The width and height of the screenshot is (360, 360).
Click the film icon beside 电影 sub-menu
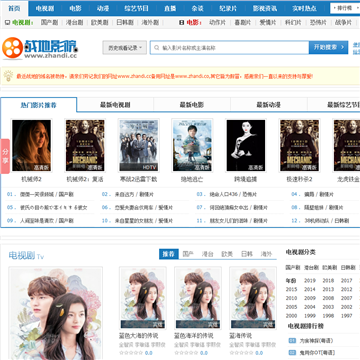[x=182, y=23]
